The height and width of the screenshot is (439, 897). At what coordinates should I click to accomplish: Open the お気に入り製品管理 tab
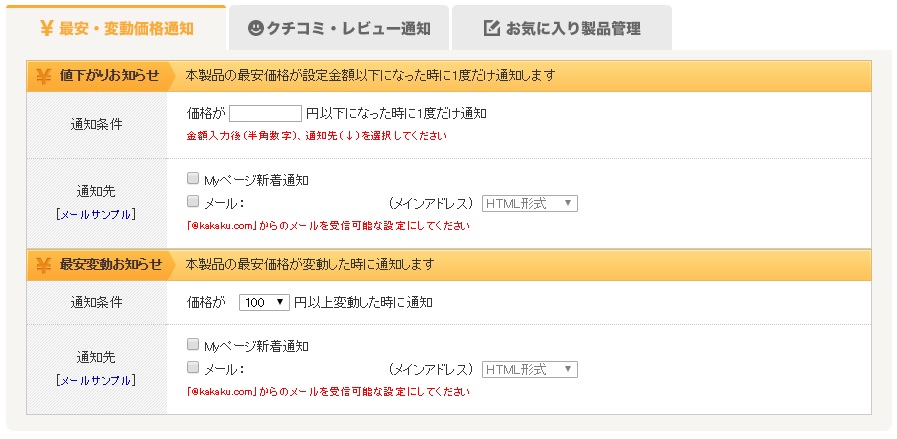561,28
